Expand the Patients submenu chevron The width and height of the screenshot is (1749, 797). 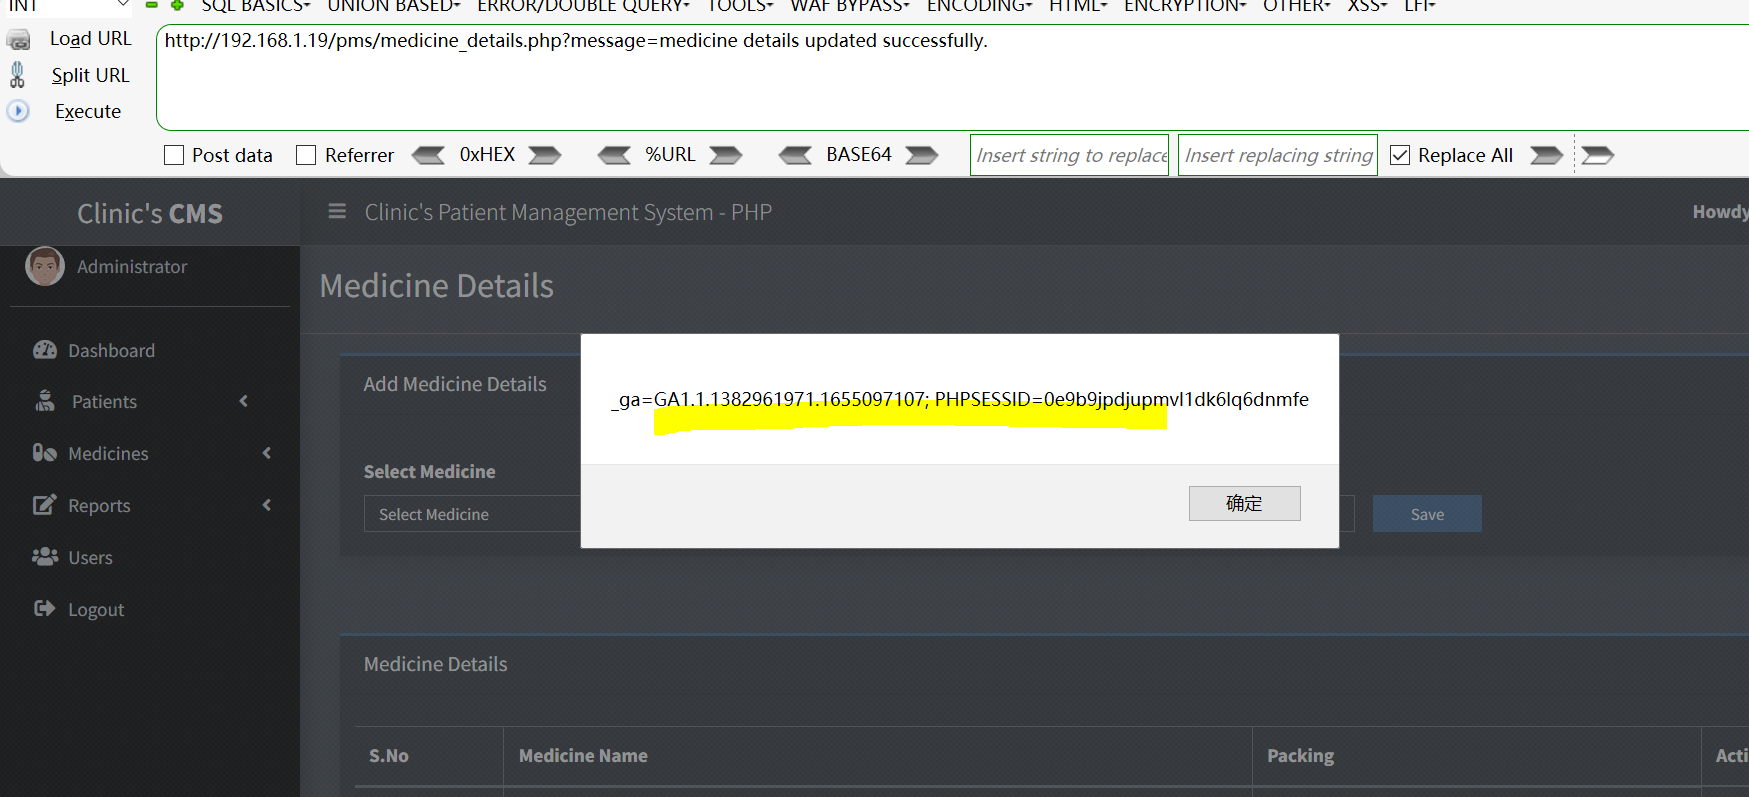[x=244, y=401]
